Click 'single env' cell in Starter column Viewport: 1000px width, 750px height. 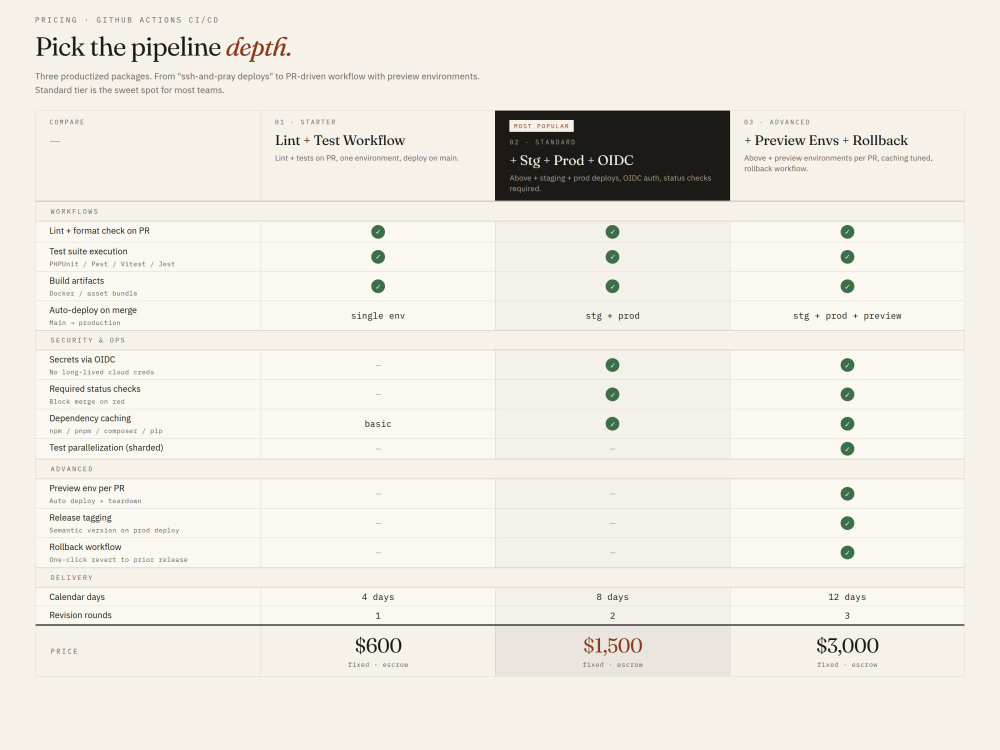[x=378, y=316]
